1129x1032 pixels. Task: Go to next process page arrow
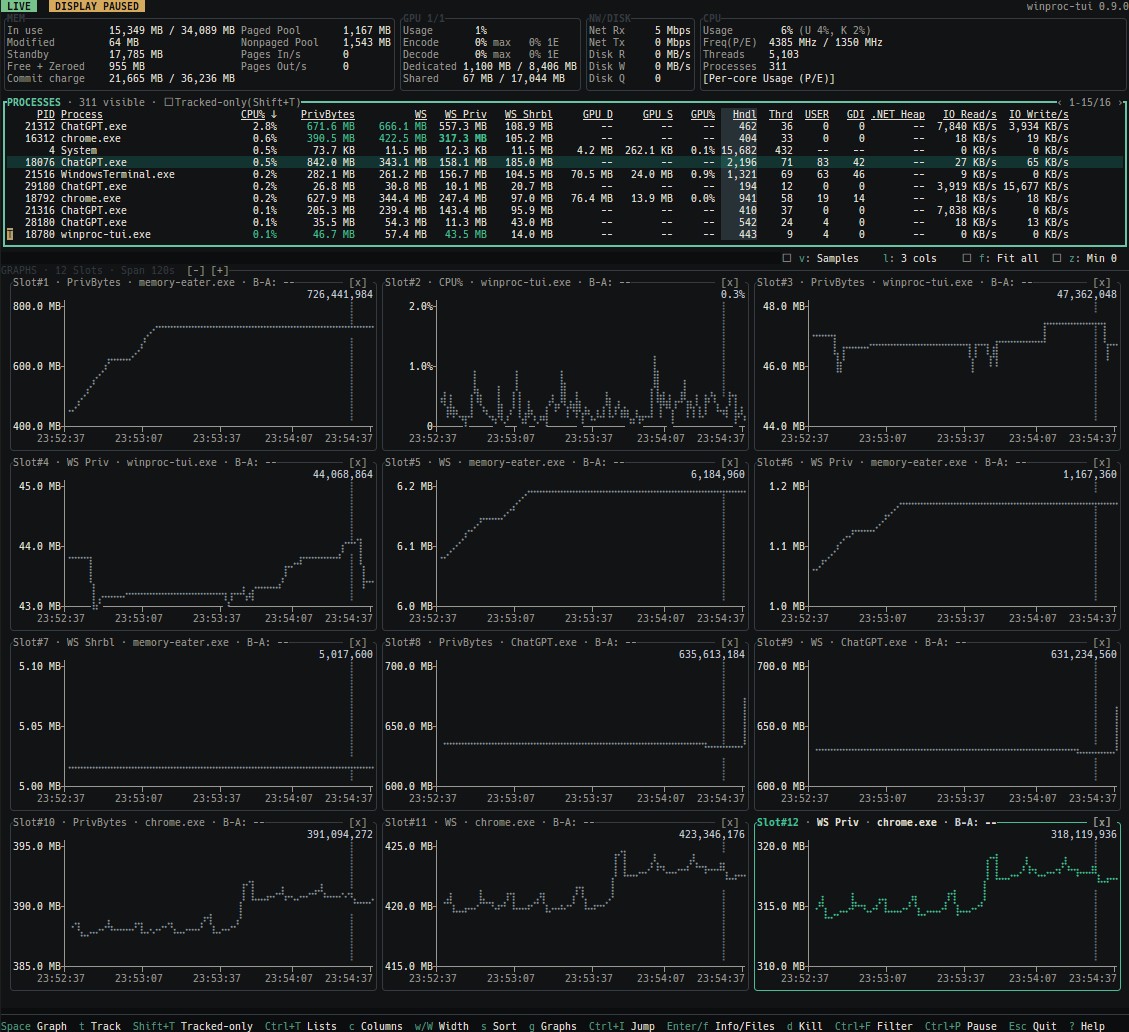1120,102
